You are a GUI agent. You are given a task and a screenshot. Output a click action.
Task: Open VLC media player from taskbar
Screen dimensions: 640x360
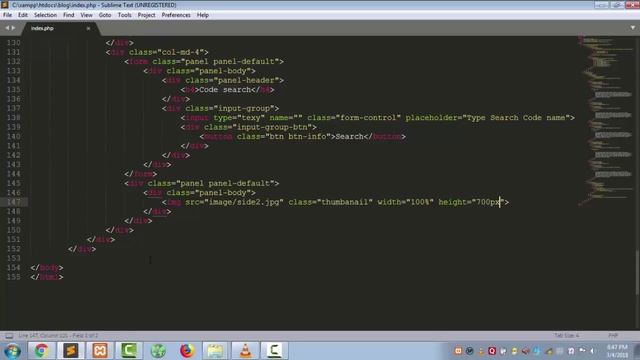pyautogui.click(x=245, y=351)
